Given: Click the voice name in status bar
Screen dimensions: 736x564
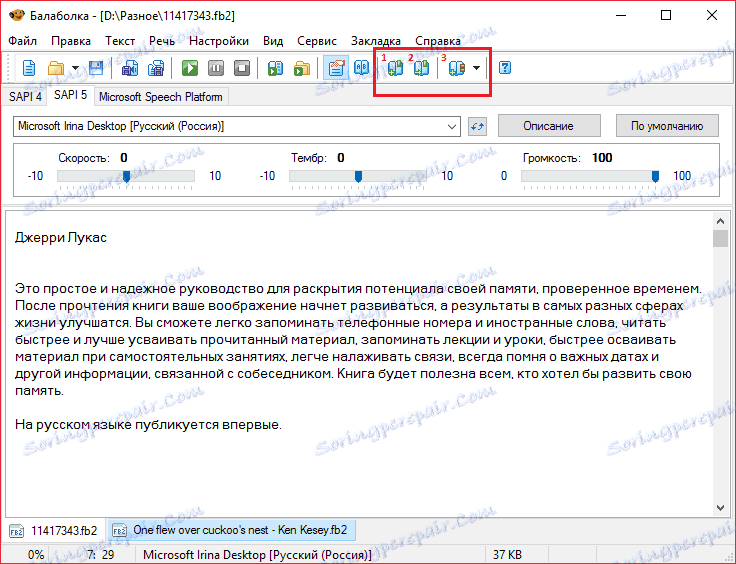Looking at the screenshot, I should tap(257, 555).
